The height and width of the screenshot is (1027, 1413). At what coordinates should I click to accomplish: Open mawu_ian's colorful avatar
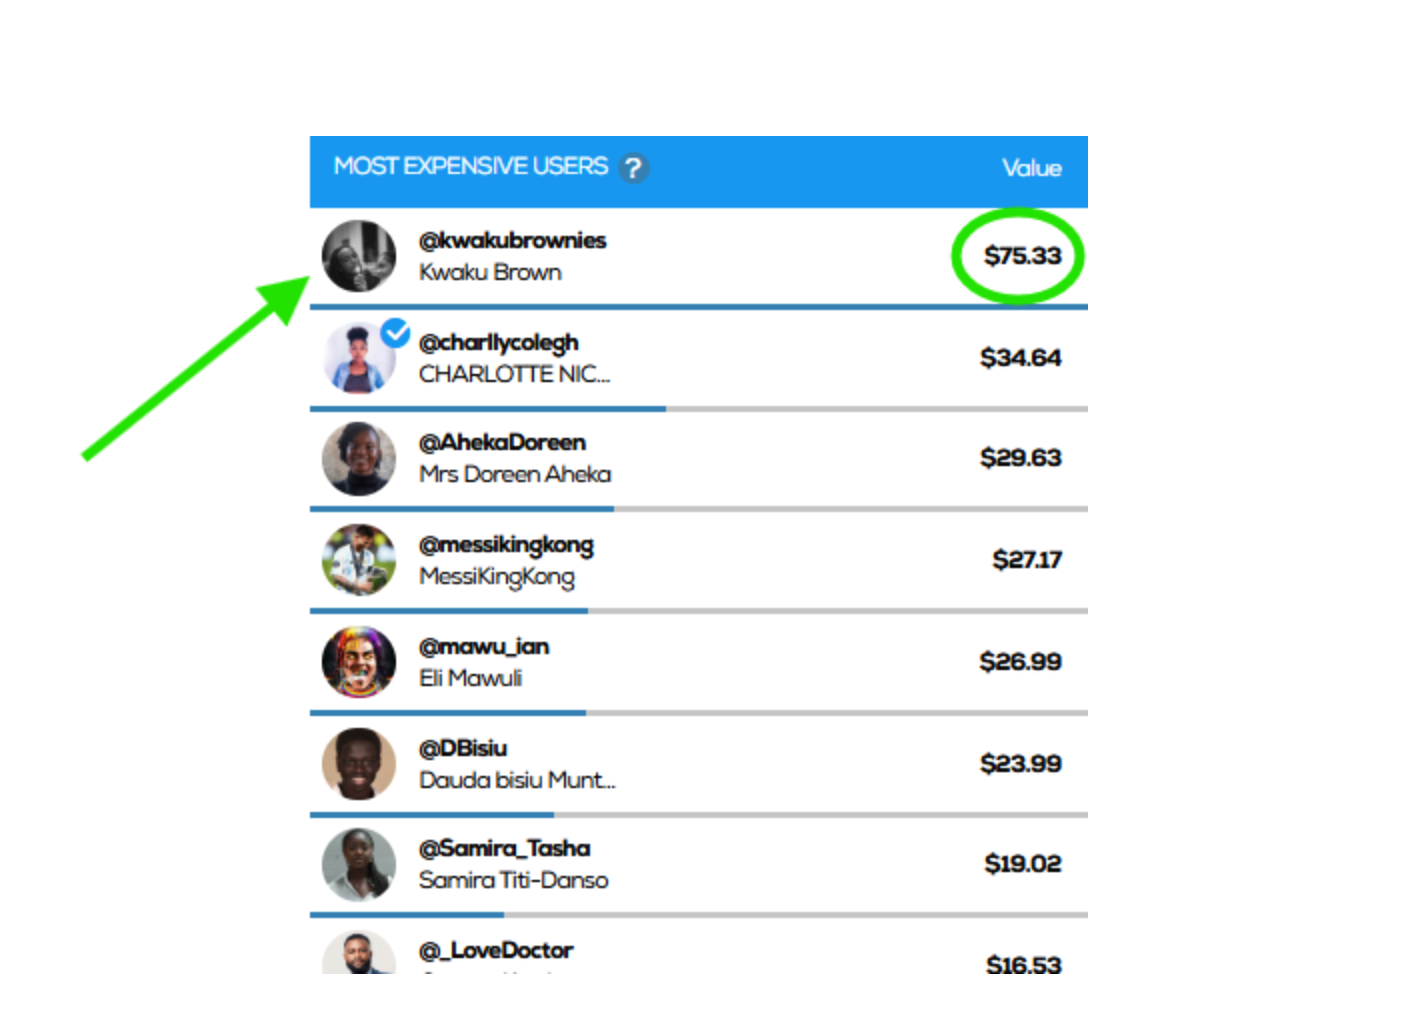359,662
